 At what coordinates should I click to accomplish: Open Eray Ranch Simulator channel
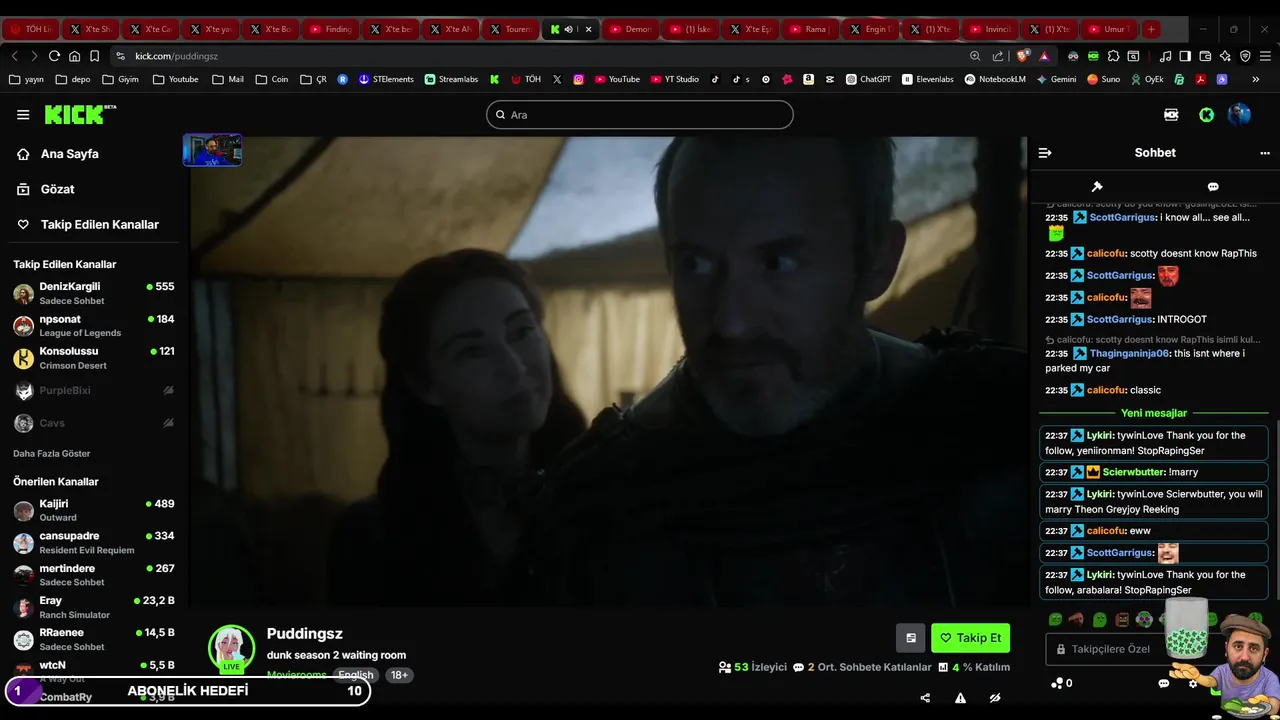(94, 607)
